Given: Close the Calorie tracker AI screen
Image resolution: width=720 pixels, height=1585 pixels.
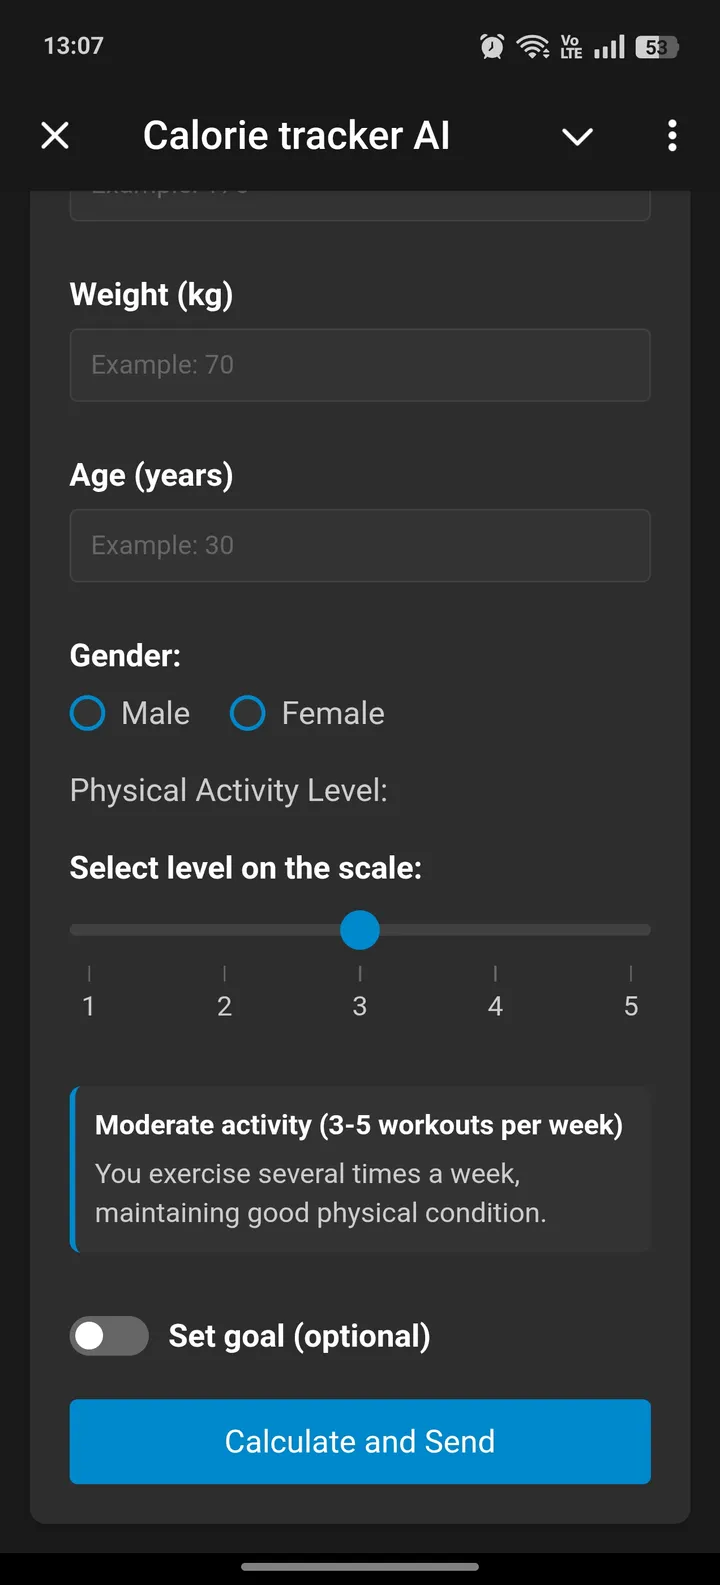Looking at the screenshot, I should pyautogui.click(x=55, y=135).
